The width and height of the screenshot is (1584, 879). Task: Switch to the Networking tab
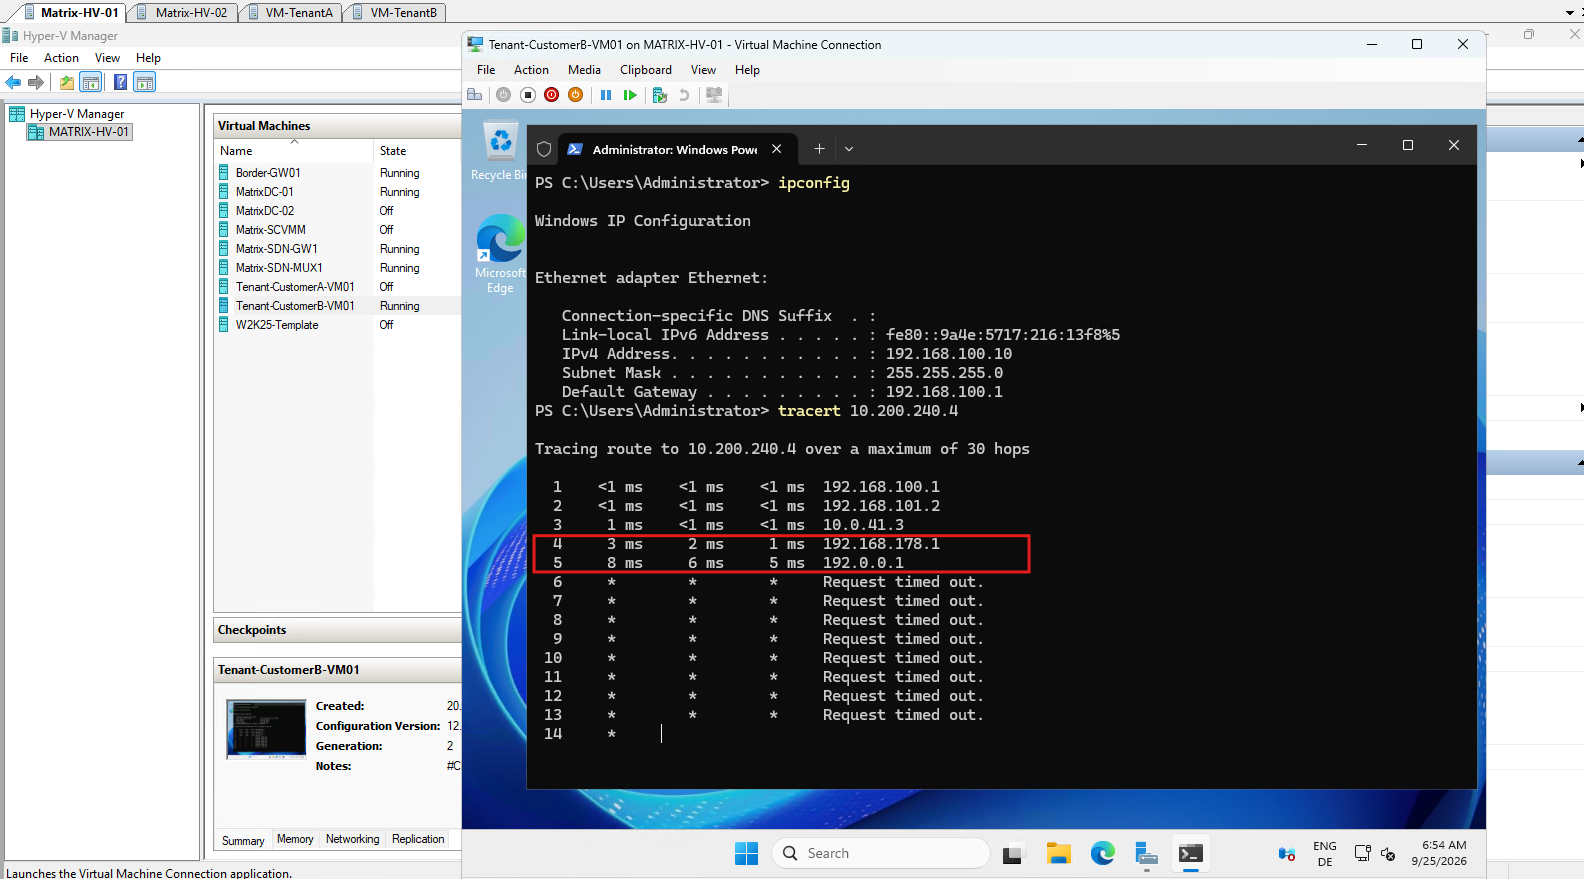[x=353, y=839]
